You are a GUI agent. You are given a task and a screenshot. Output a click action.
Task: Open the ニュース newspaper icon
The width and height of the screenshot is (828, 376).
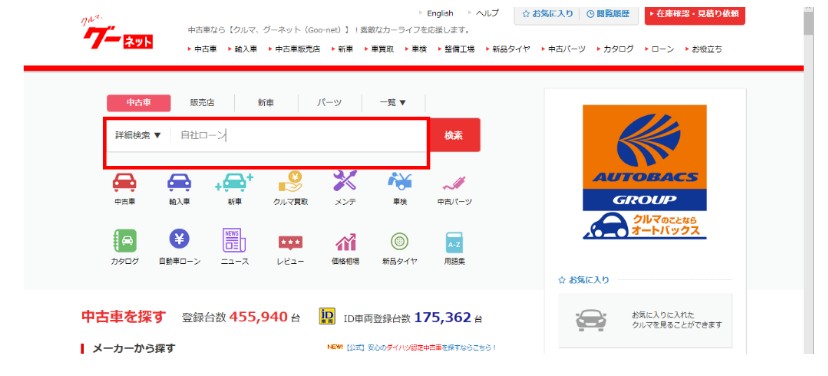(234, 240)
